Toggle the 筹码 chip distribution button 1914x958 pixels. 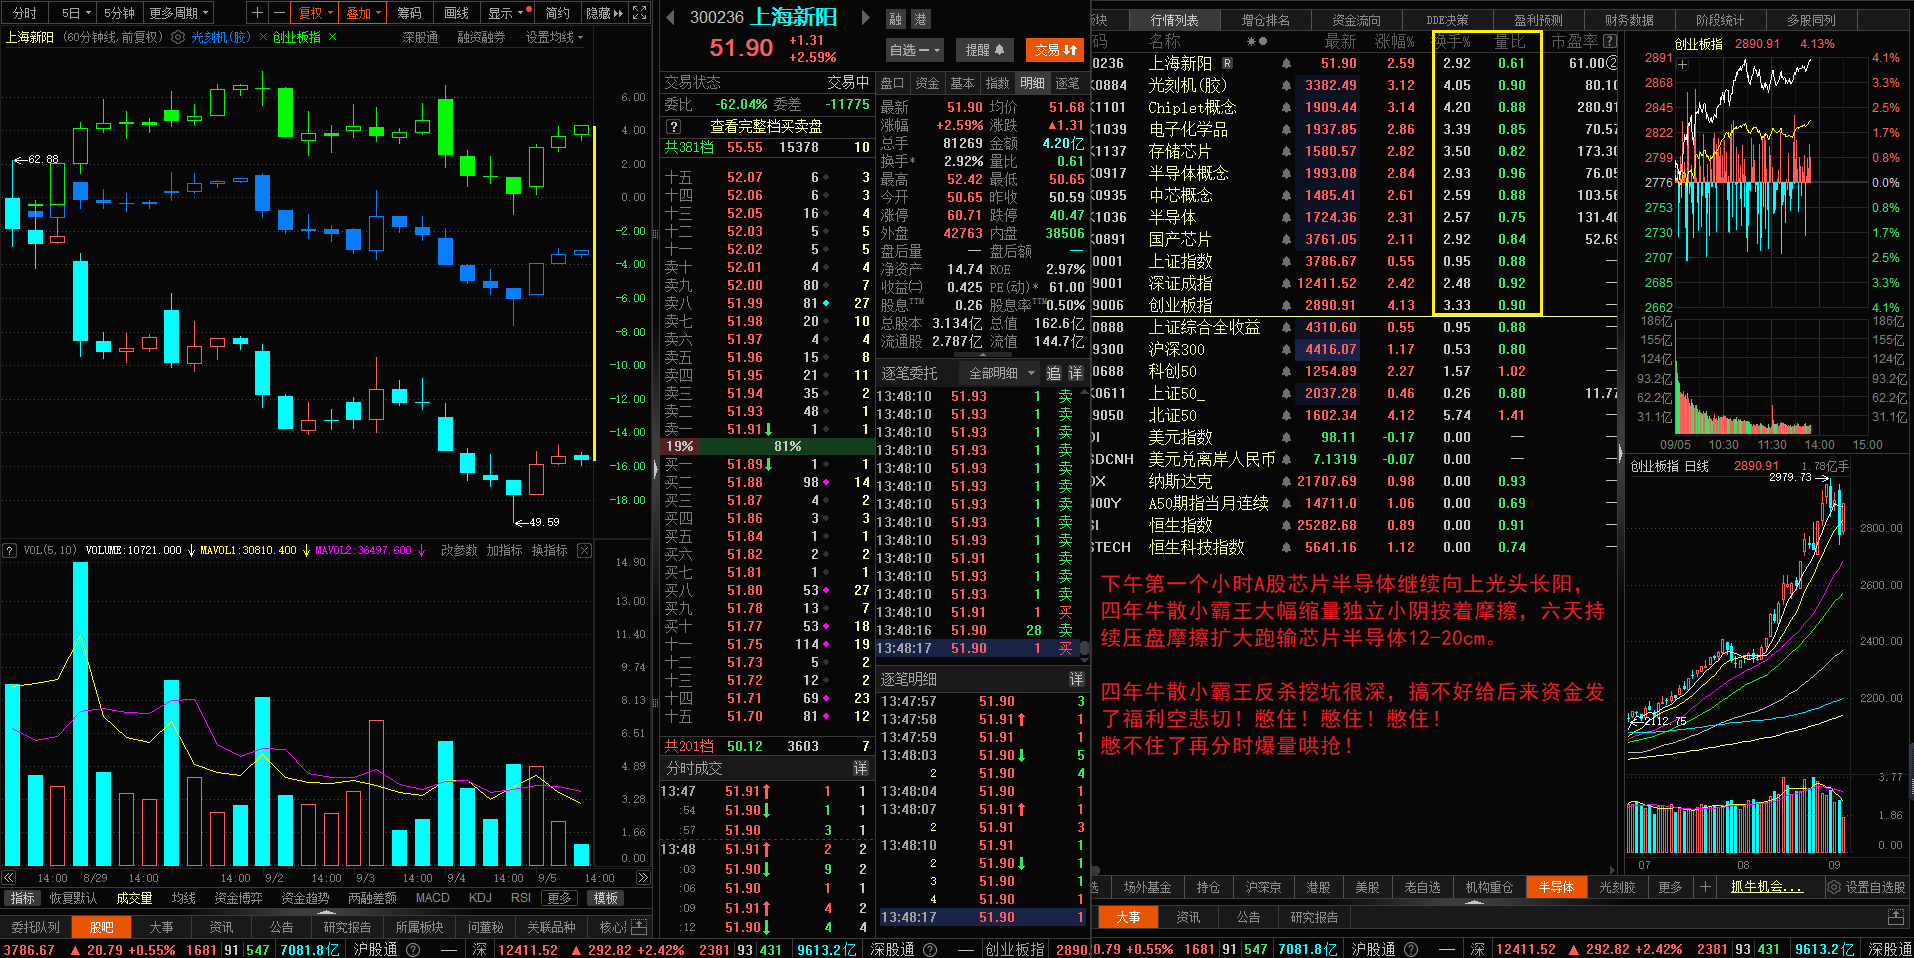coord(409,13)
